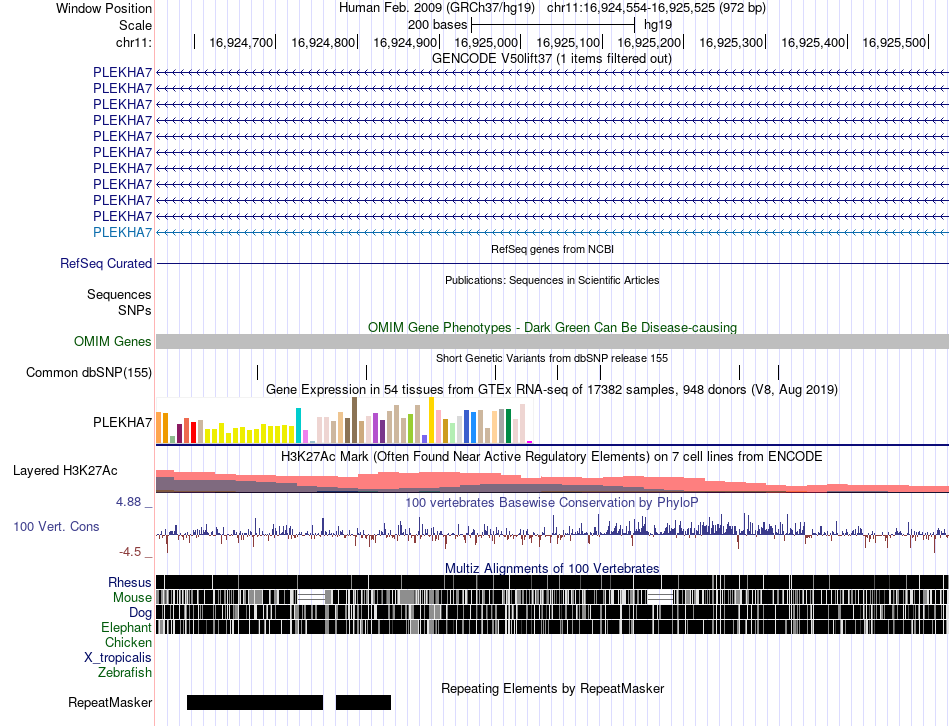Click the RepeatMasker track label

[110, 703]
